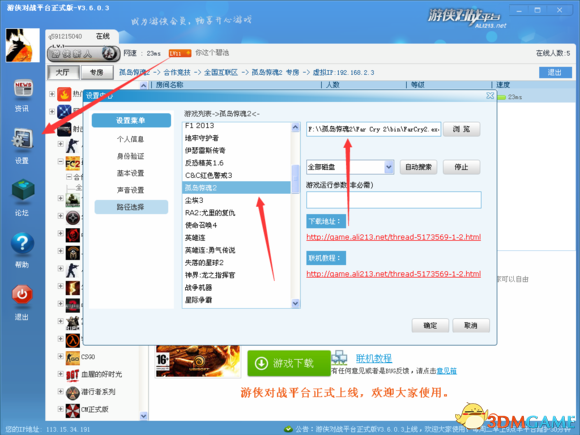Click the 游戏运行参数 input field
The image size is (580, 435).
click(394, 200)
